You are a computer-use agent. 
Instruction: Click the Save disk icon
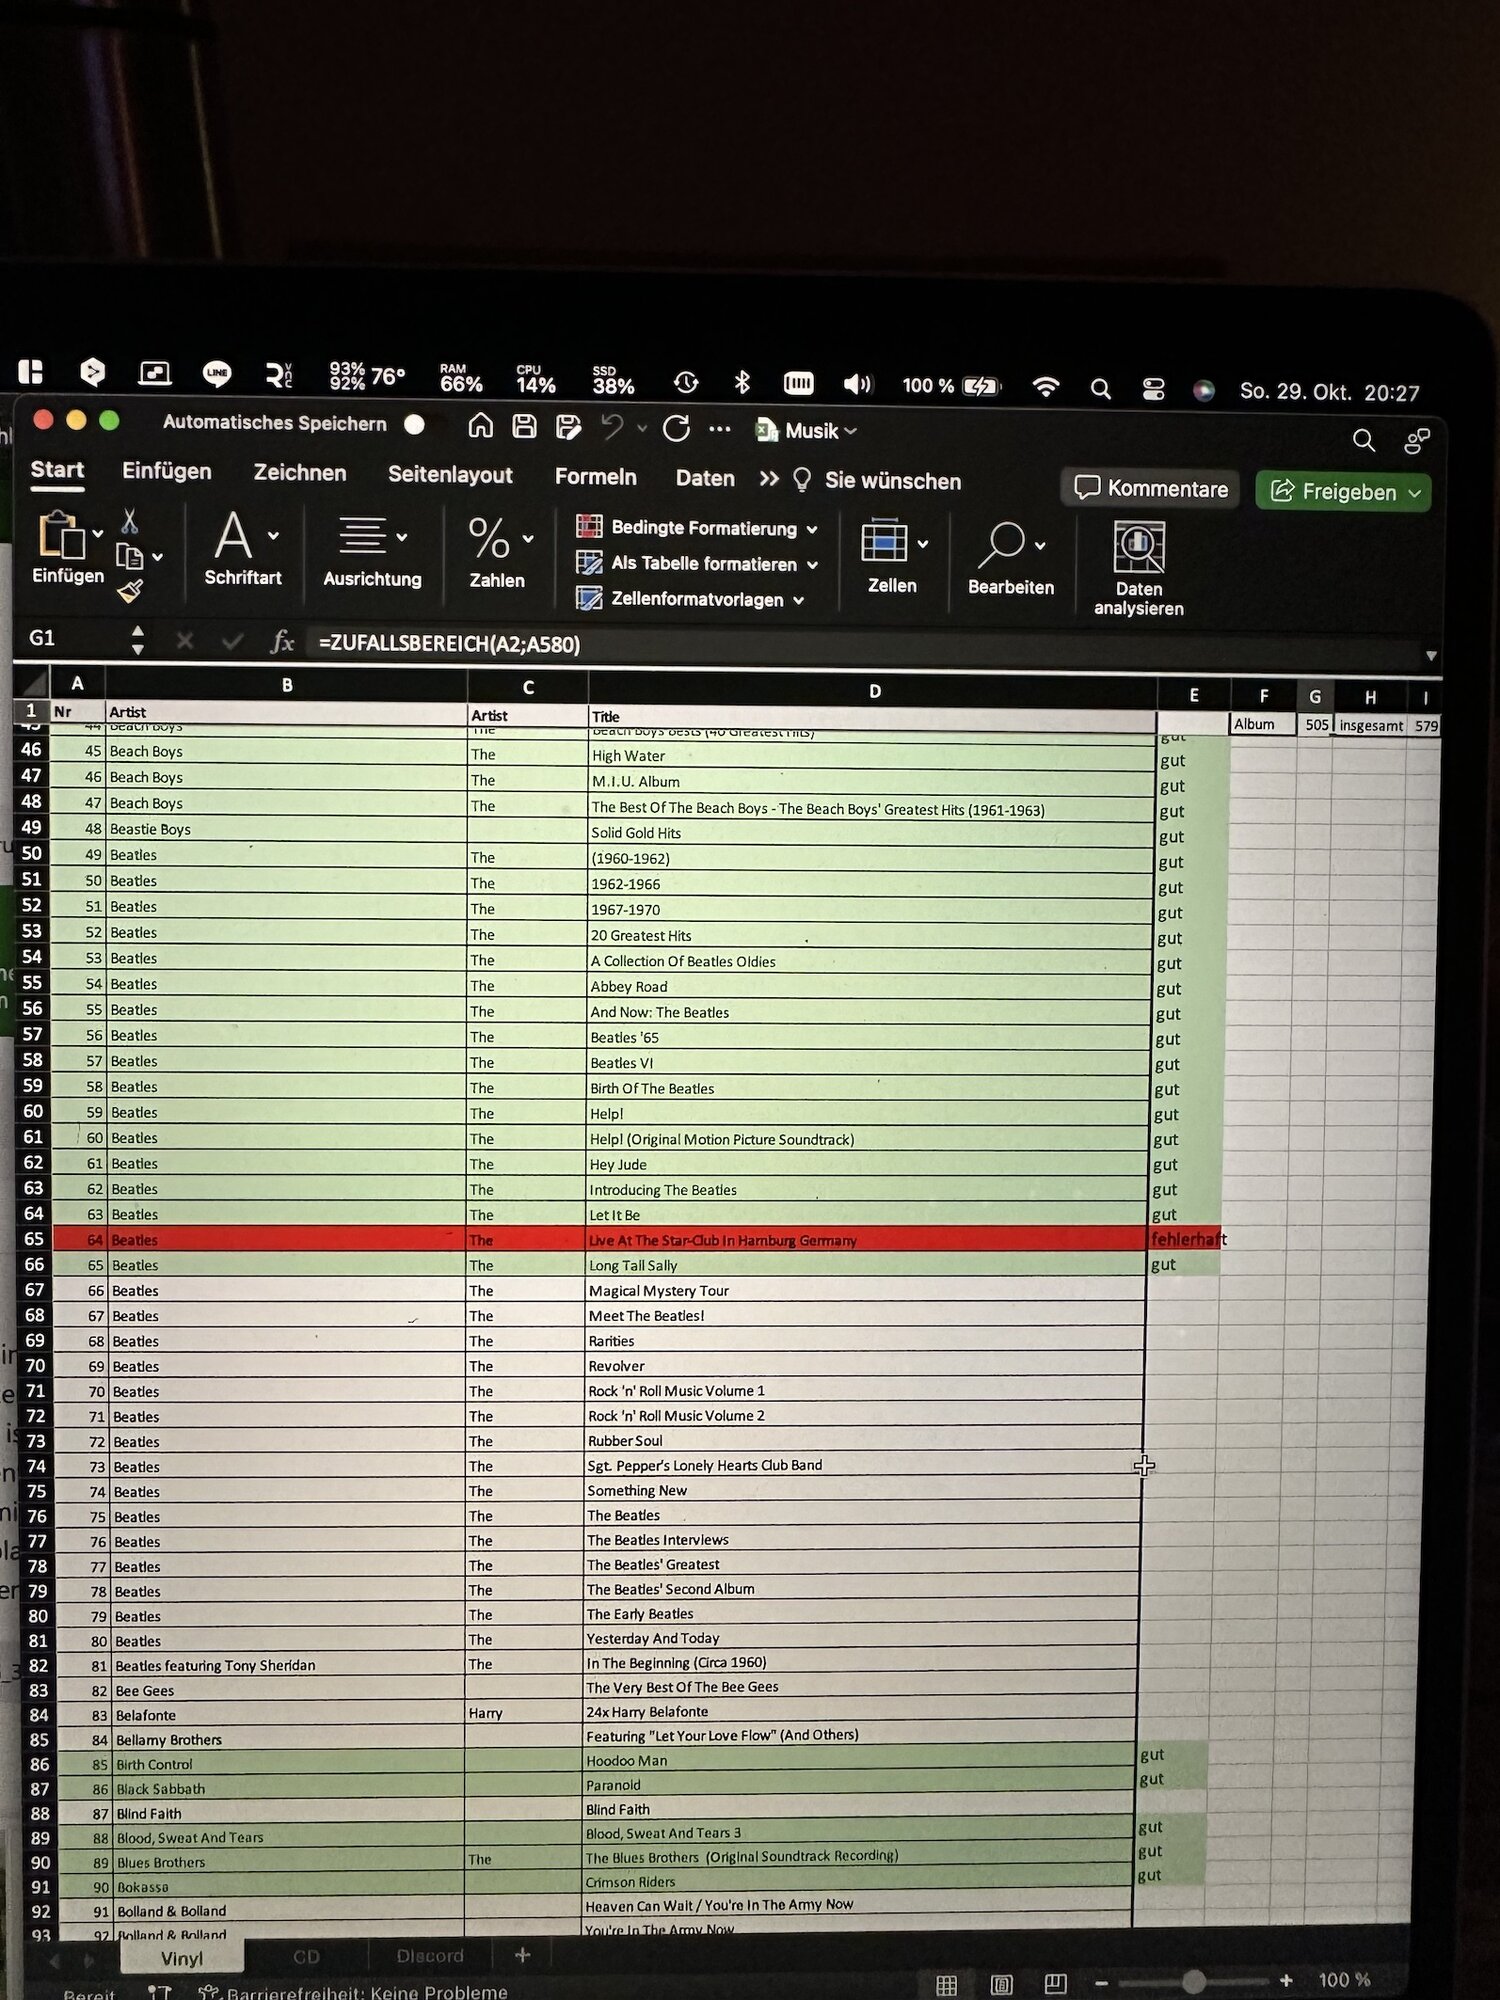tap(524, 427)
